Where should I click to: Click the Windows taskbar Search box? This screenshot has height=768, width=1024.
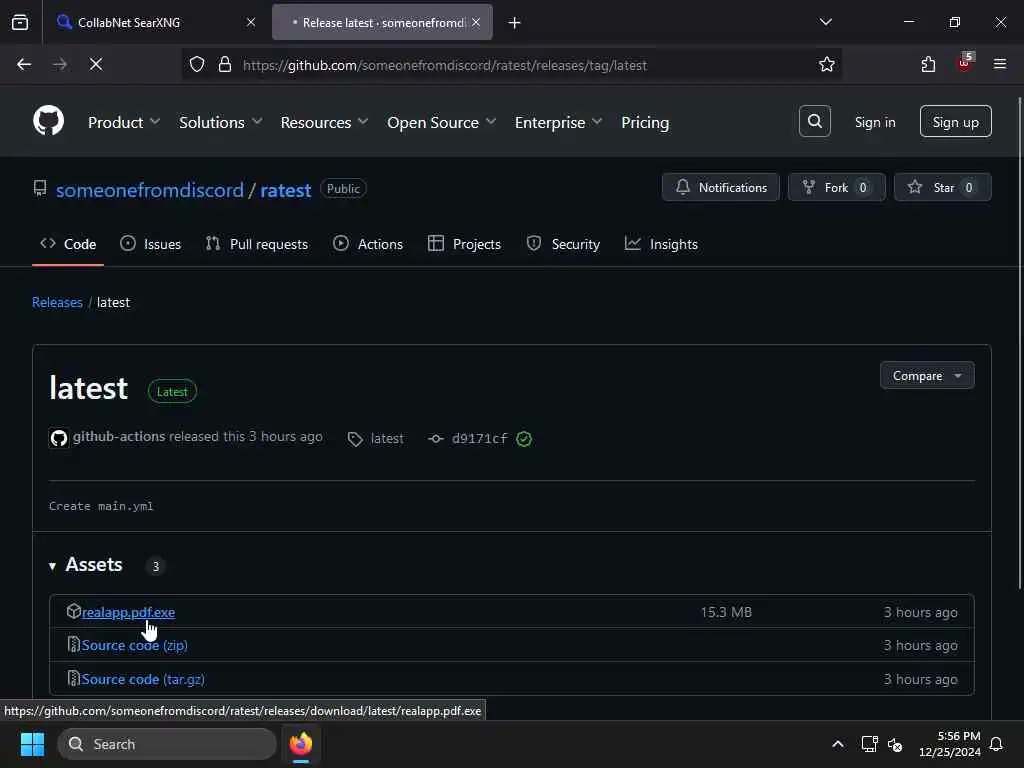(x=167, y=744)
